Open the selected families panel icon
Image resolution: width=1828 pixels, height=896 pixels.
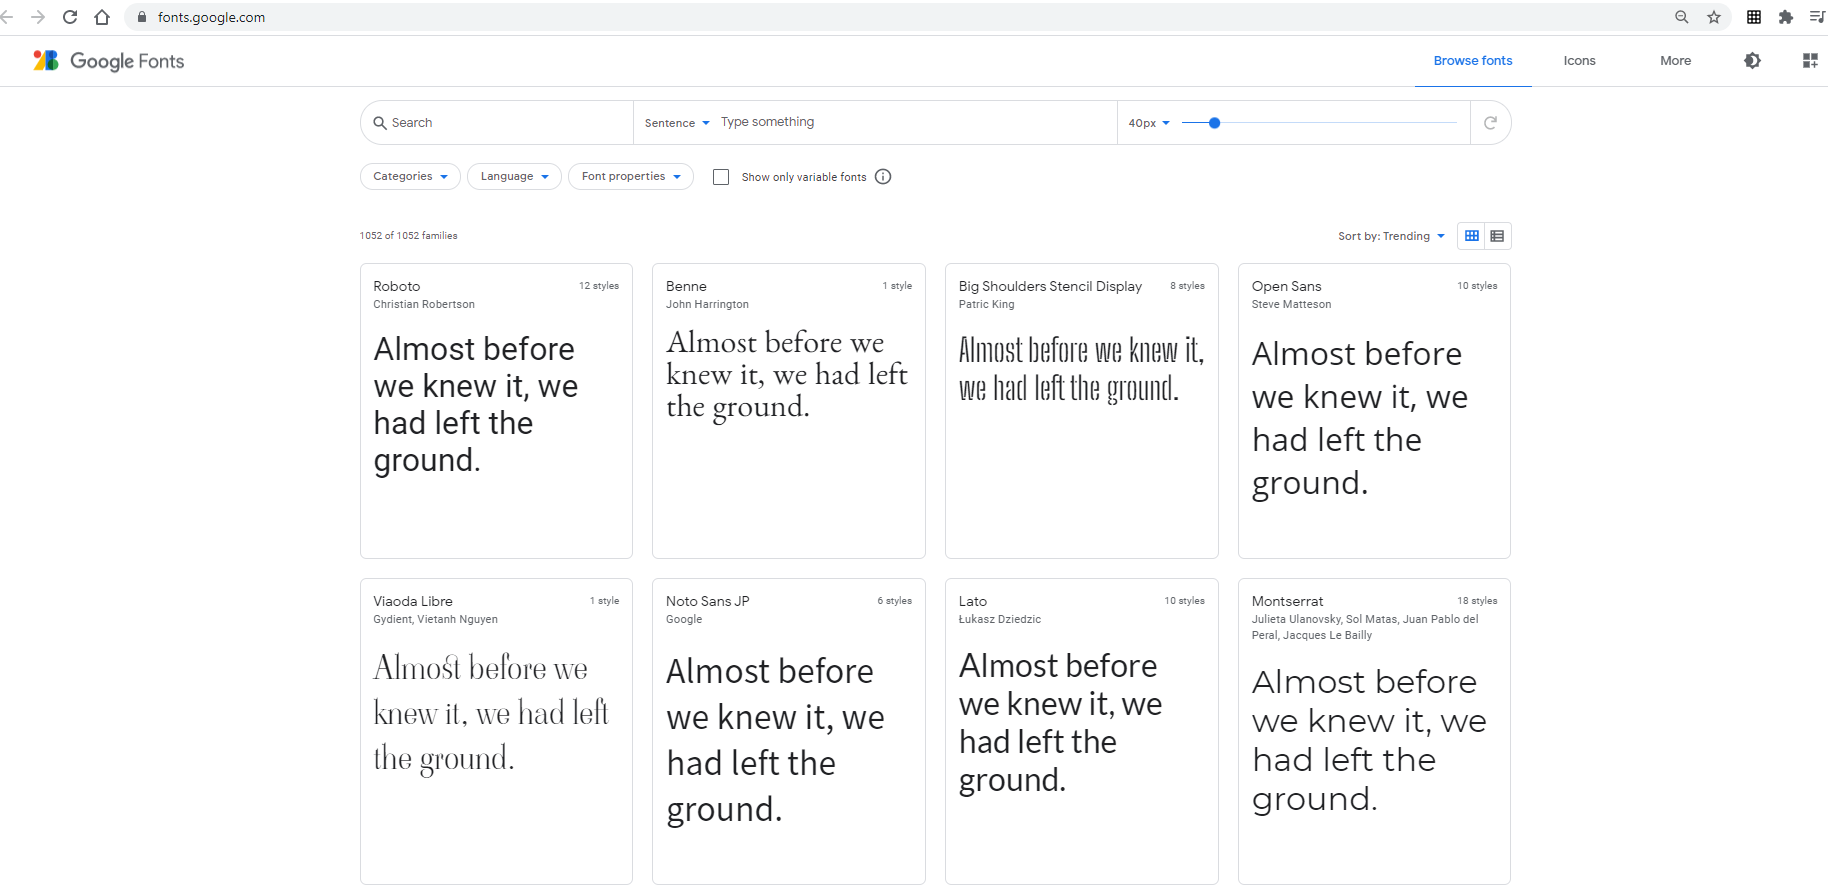pos(1810,61)
